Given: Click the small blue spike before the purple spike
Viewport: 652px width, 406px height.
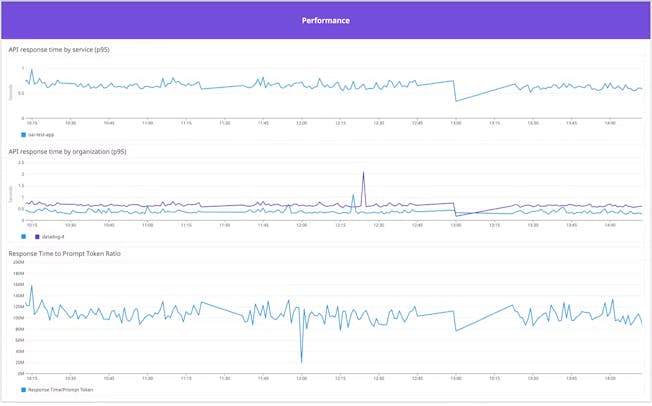Looking at the screenshot, I should pyautogui.click(x=353, y=196).
